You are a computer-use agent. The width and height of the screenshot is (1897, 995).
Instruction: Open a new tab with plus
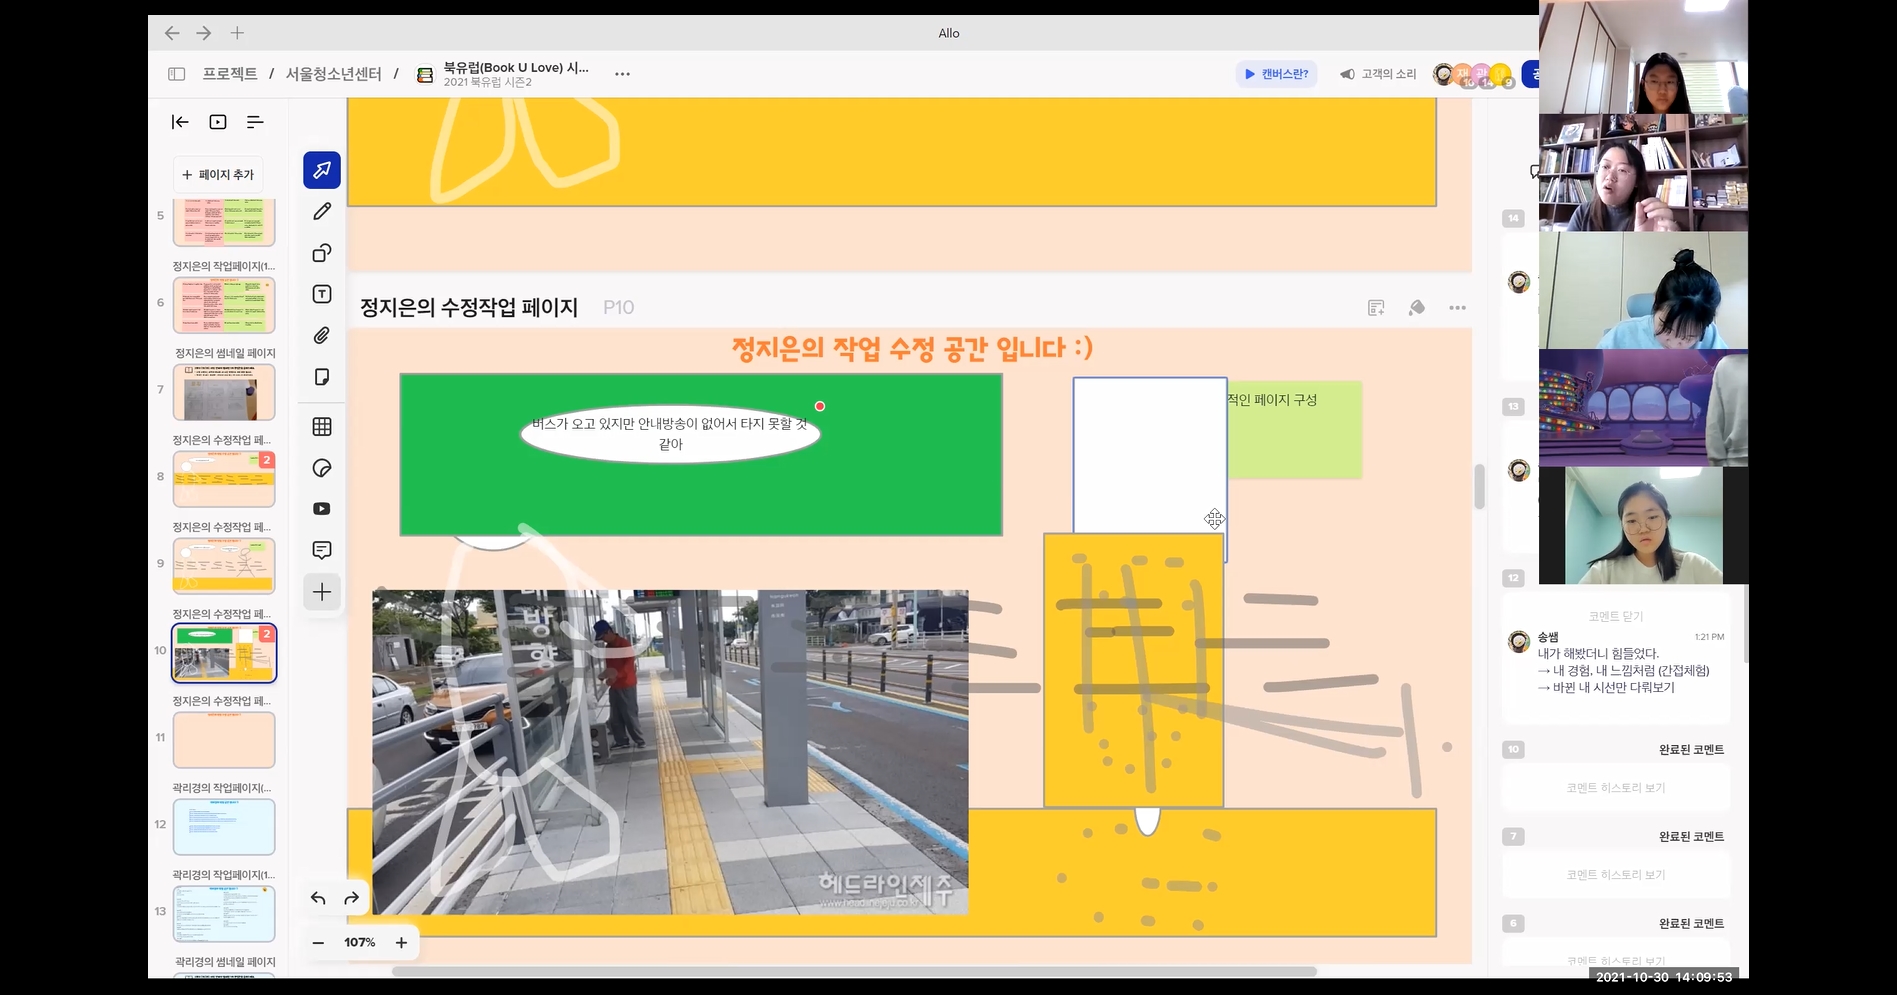[237, 33]
